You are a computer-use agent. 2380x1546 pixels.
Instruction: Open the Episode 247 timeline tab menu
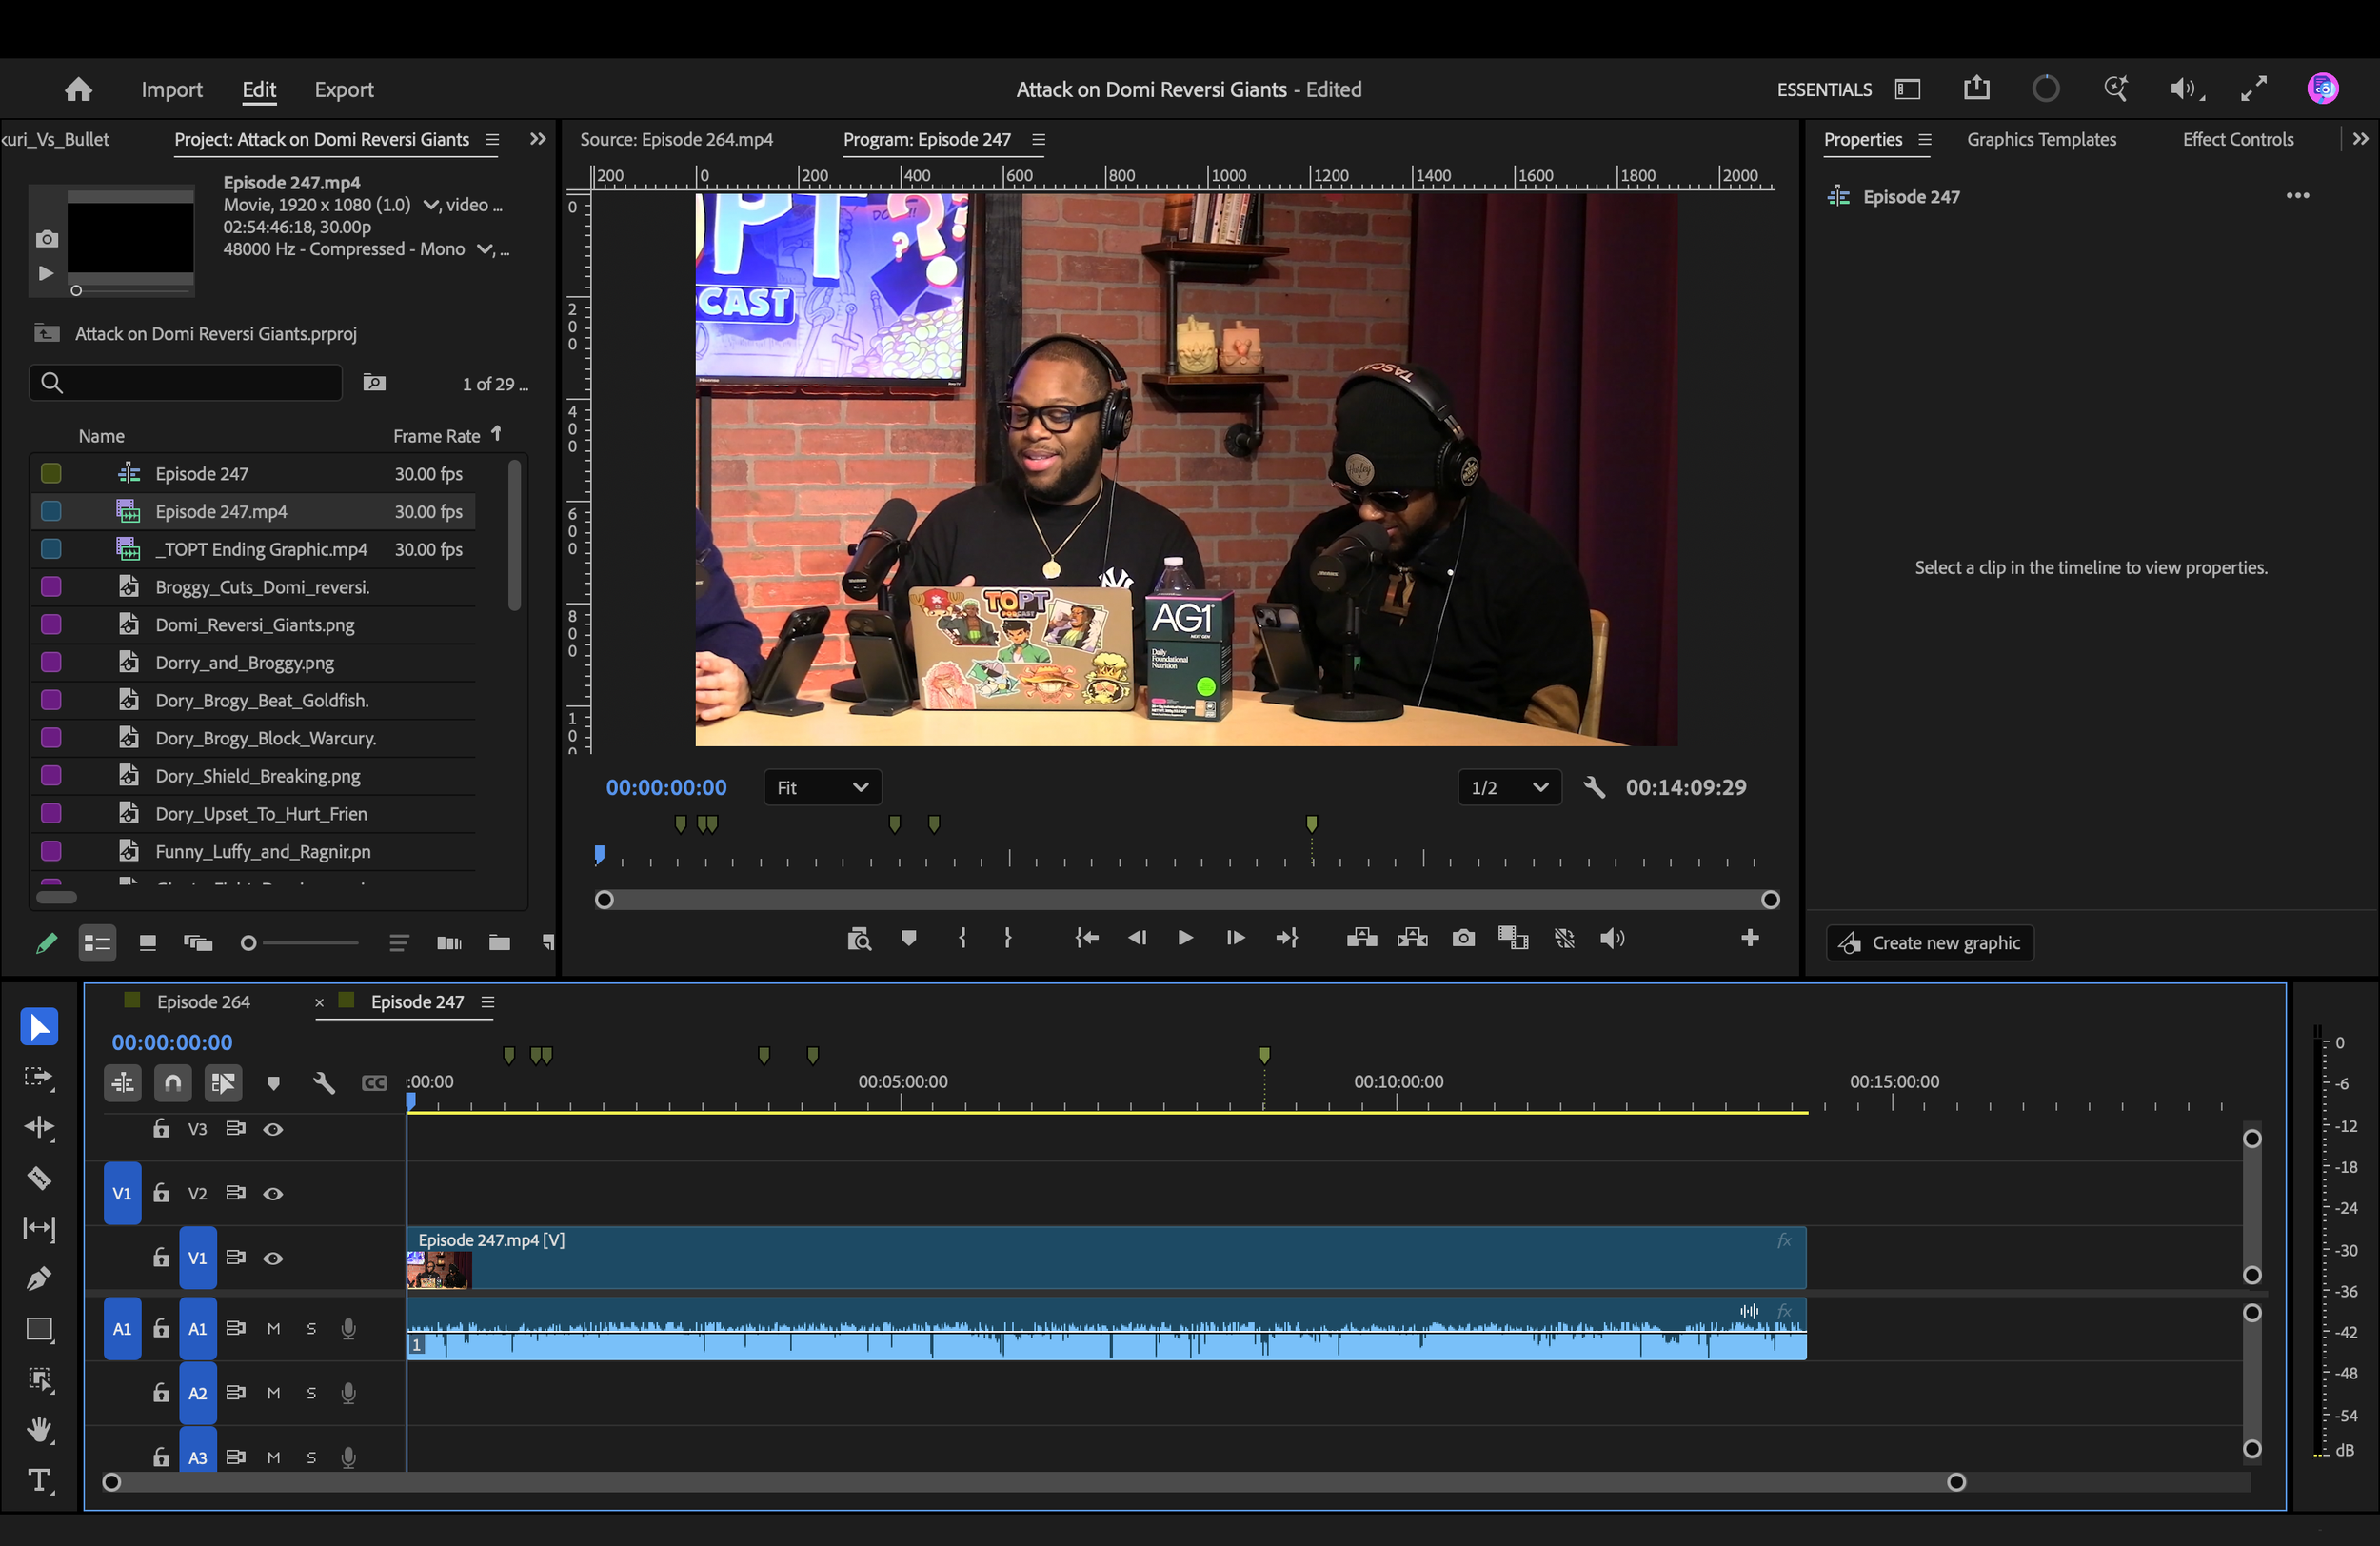click(487, 1002)
